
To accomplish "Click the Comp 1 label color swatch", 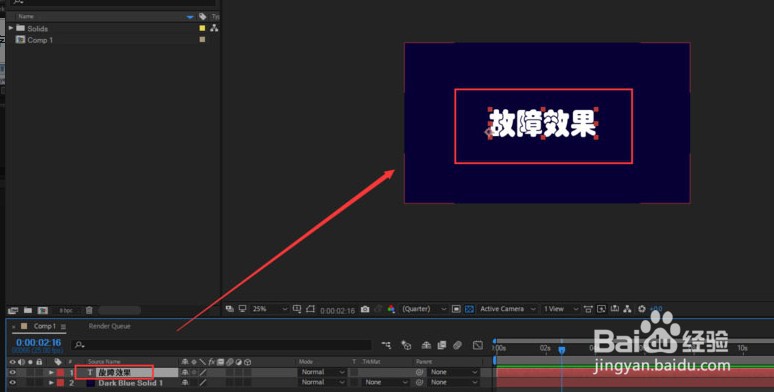I will (x=202, y=39).
